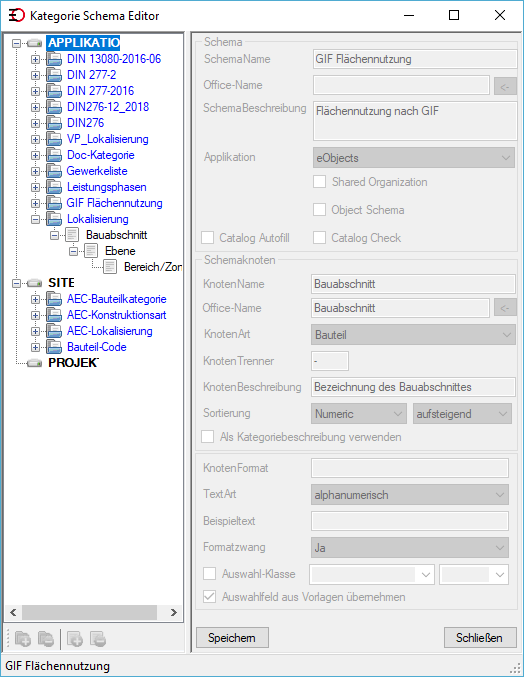This screenshot has width=524, height=677.
Task: Click the folder icon of Gewerkeliste
Action: (x=54, y=171)
